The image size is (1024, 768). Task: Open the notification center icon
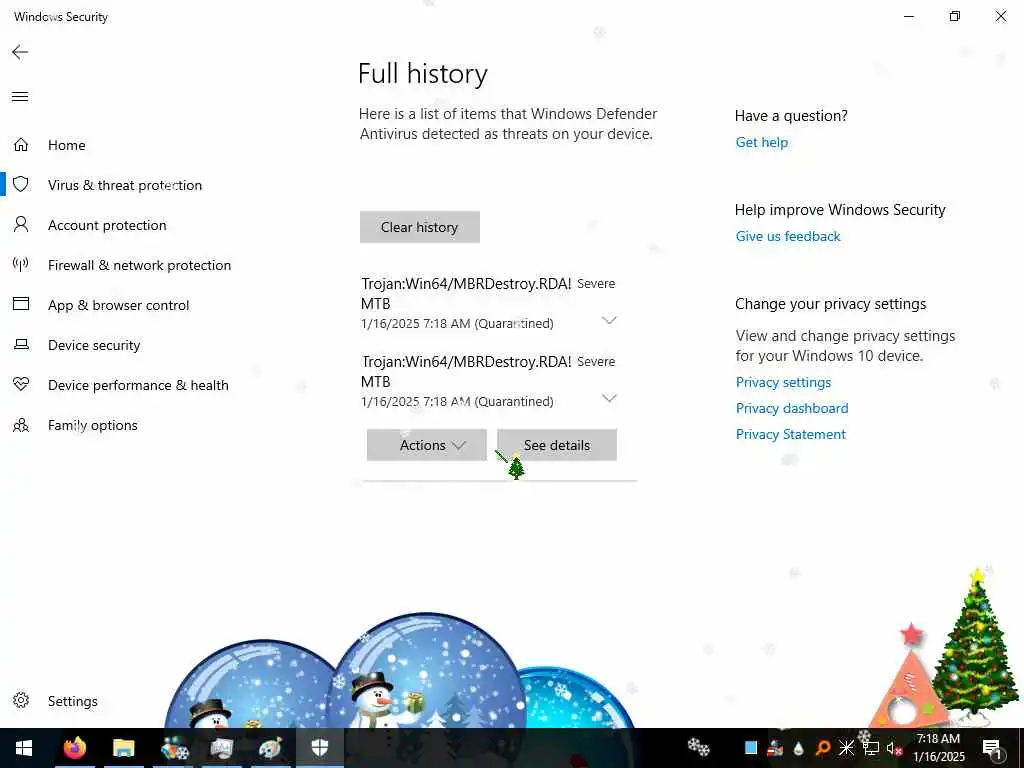click(992, 748)
